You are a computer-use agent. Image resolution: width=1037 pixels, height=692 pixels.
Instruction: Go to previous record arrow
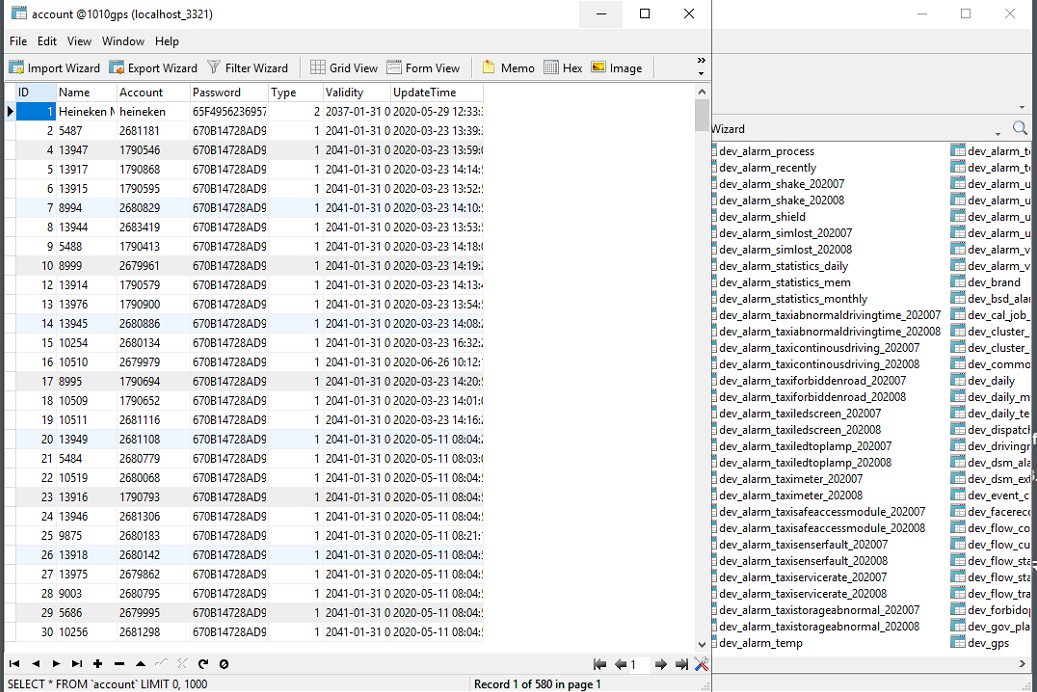tap(36, 664)
